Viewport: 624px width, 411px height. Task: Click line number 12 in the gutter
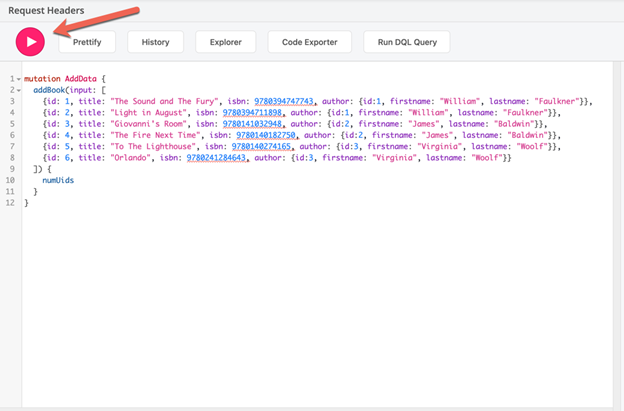pos(10,203)
